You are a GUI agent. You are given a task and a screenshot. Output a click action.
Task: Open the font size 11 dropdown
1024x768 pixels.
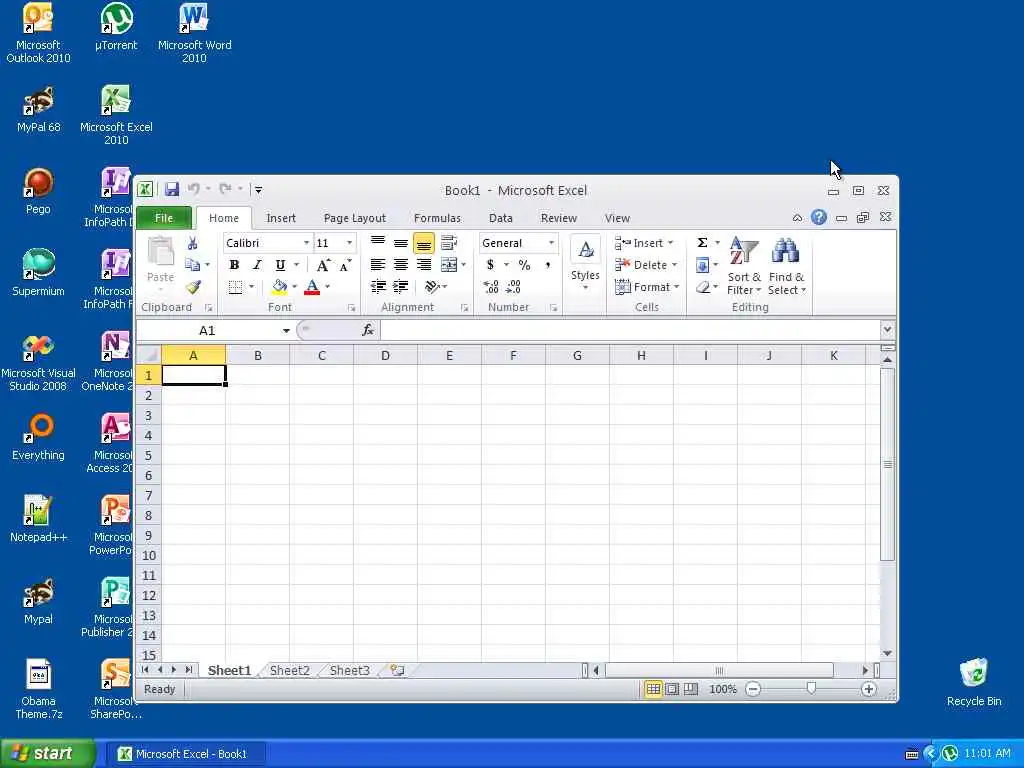pos(349,243)
